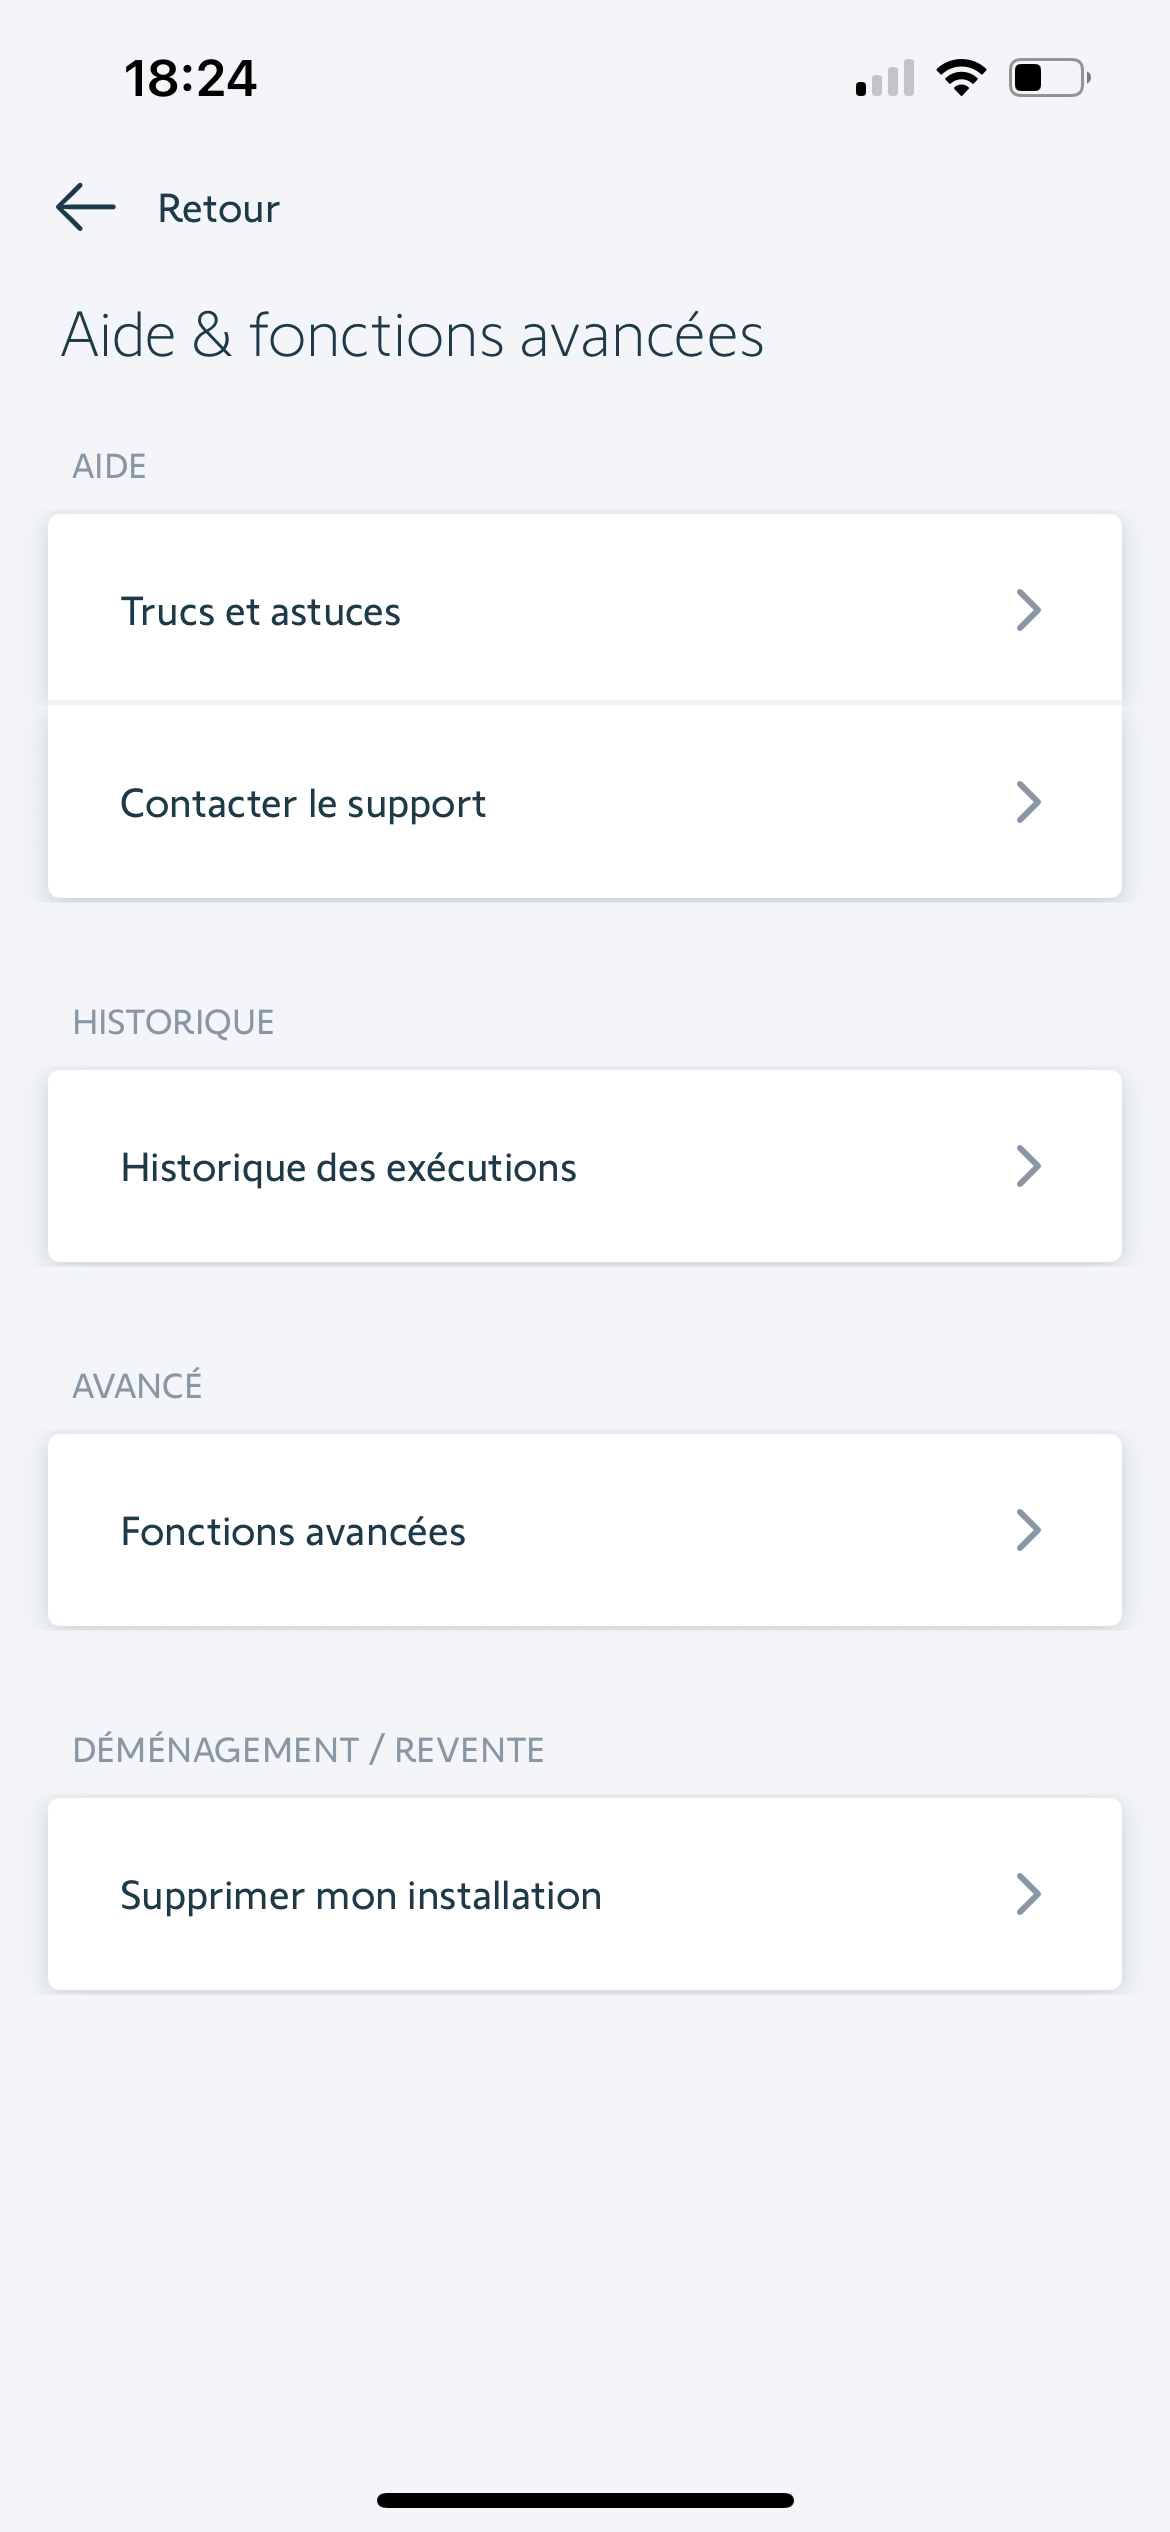Screen dimensions: 1170x2532
Task: Open Contacter le support
Action: point(303,803)
